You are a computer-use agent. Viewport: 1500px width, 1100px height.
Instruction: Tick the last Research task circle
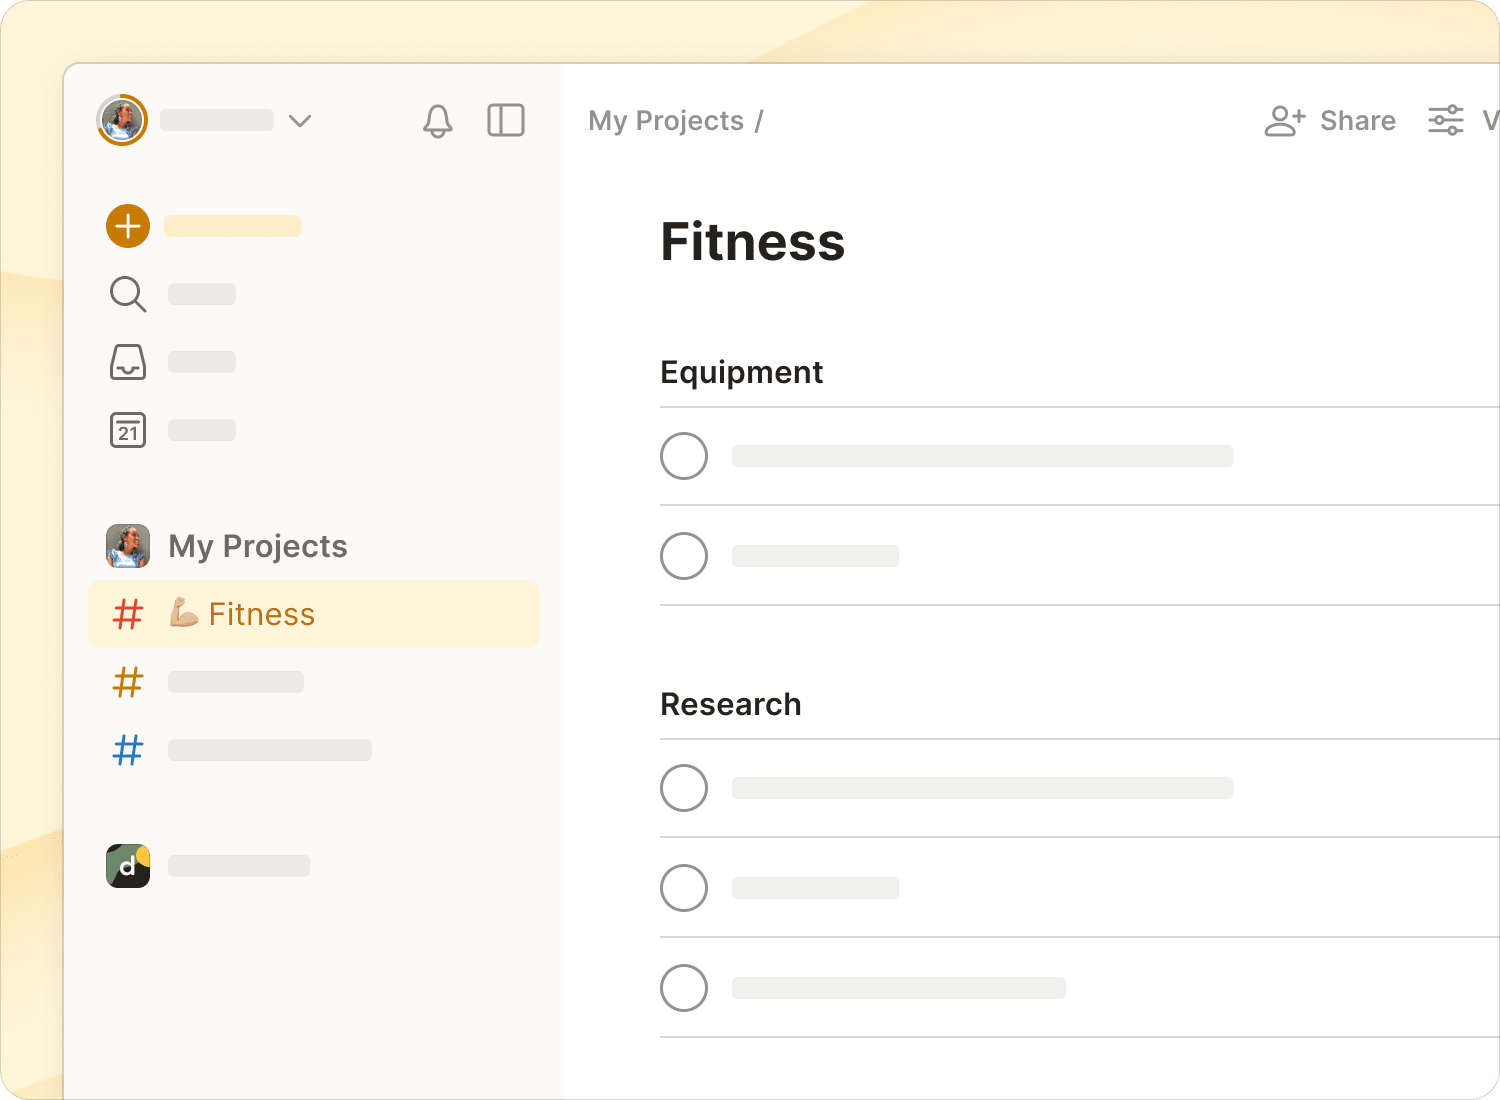pos(684,988)
